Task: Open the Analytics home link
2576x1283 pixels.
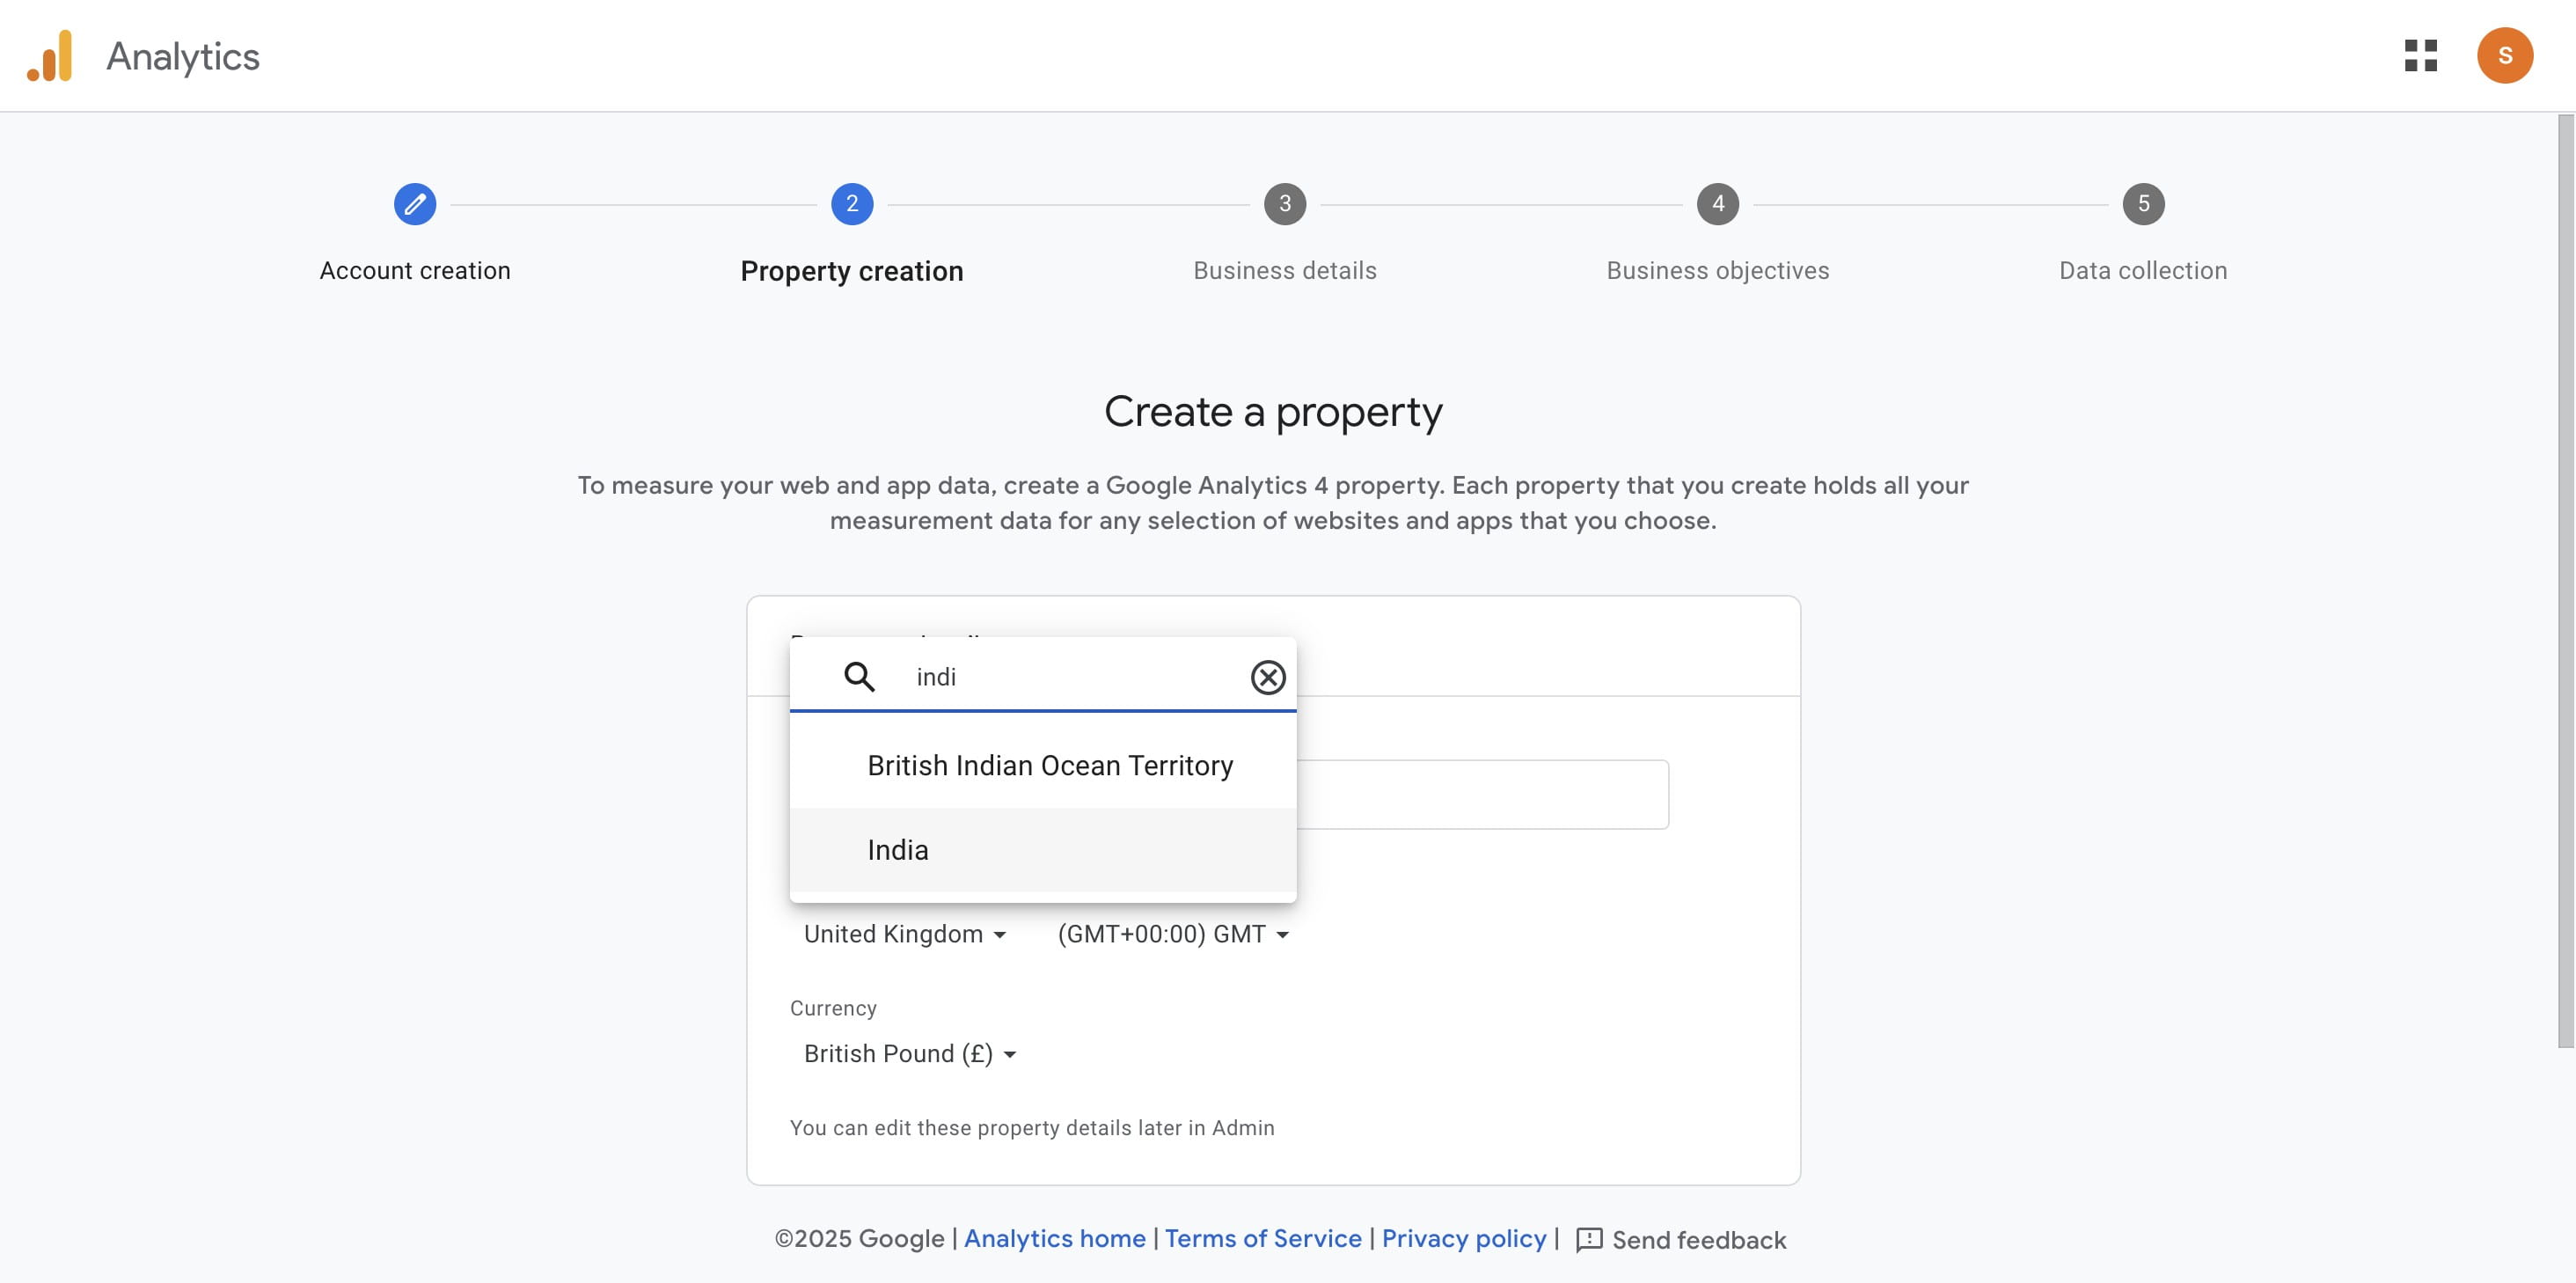Action: click(x=1054, y=1239)
